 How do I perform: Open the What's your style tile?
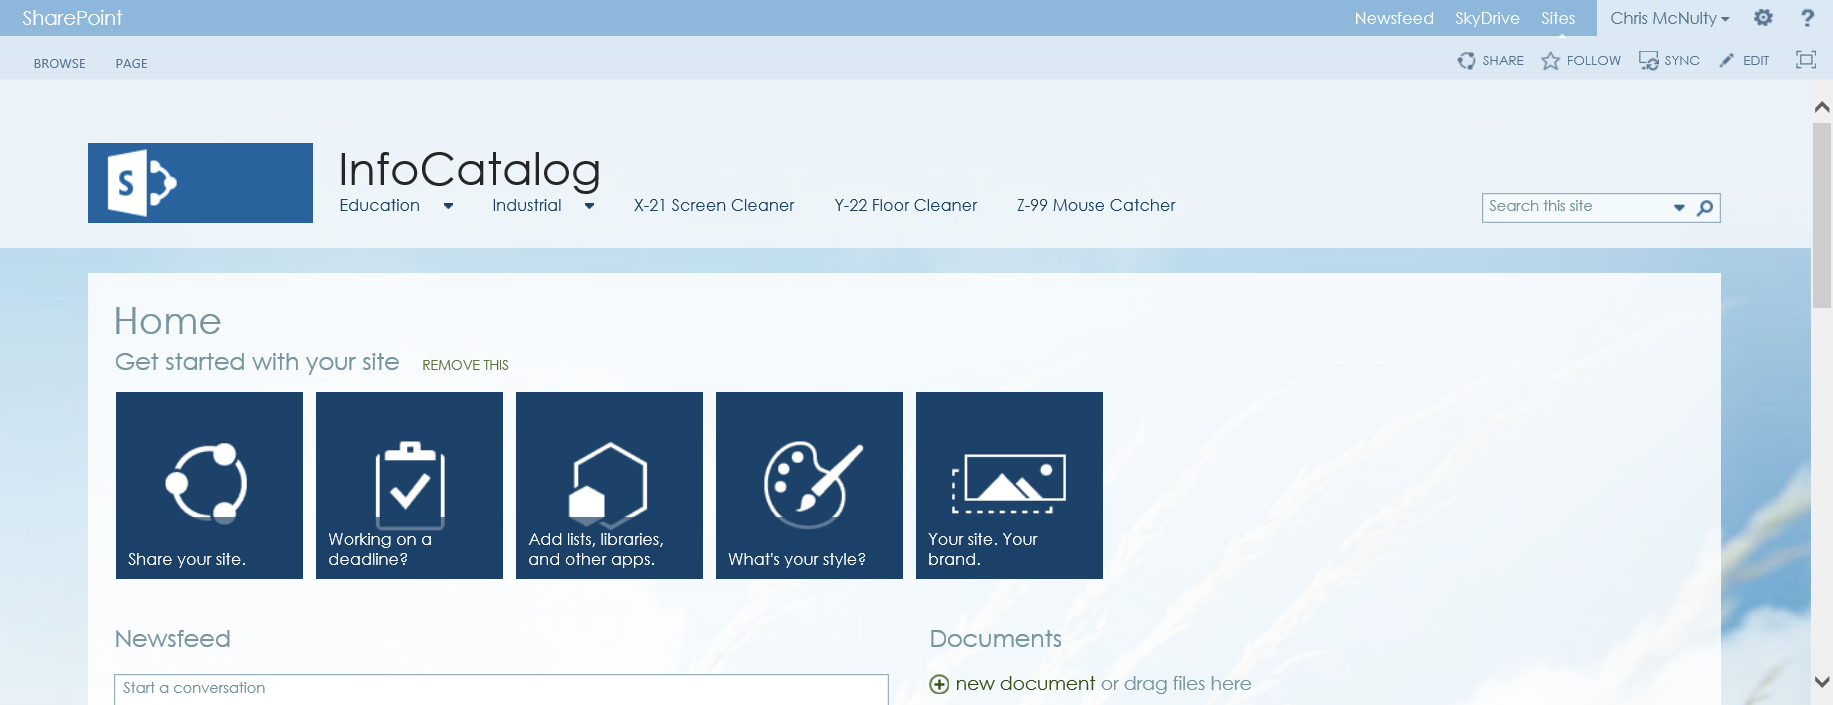click(x=809, y=485)
